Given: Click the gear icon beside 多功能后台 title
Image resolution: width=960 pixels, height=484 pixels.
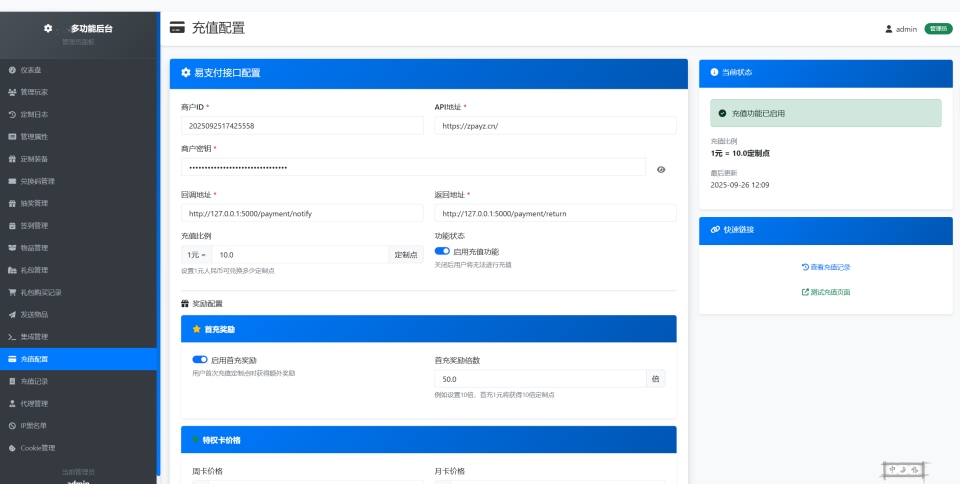Looking at the screenshot, I should (x=48, y=28).
